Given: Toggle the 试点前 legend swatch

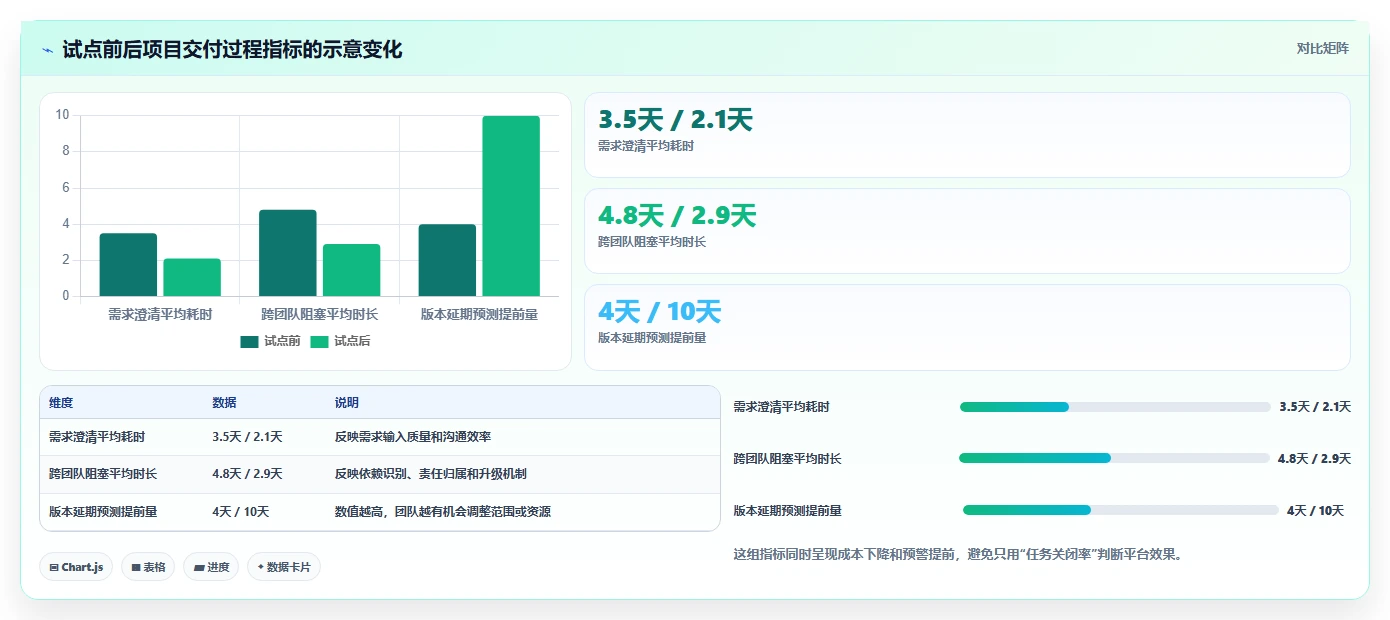Looking at the screenshot, I should 249,342.
